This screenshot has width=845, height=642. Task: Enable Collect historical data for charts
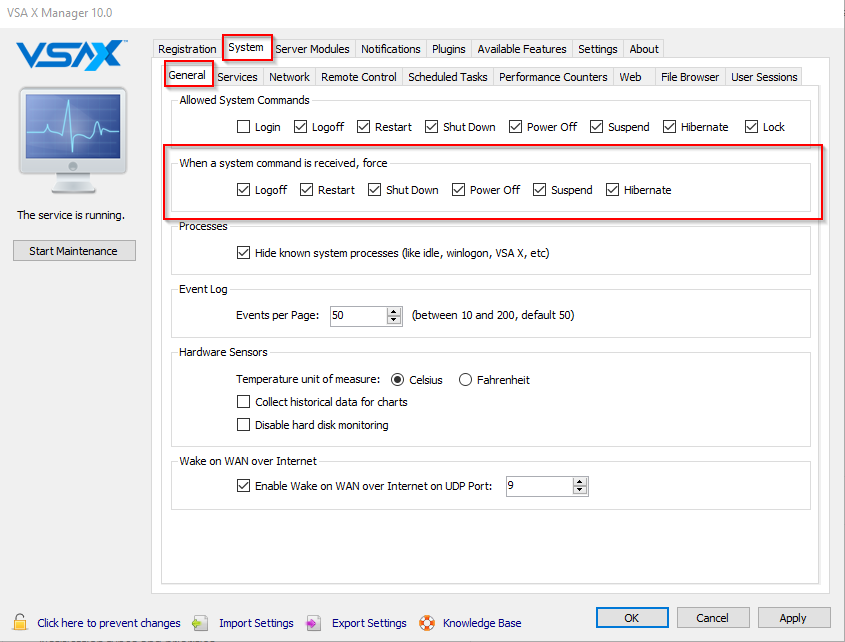pyautogui.click(x=244, y=402)
